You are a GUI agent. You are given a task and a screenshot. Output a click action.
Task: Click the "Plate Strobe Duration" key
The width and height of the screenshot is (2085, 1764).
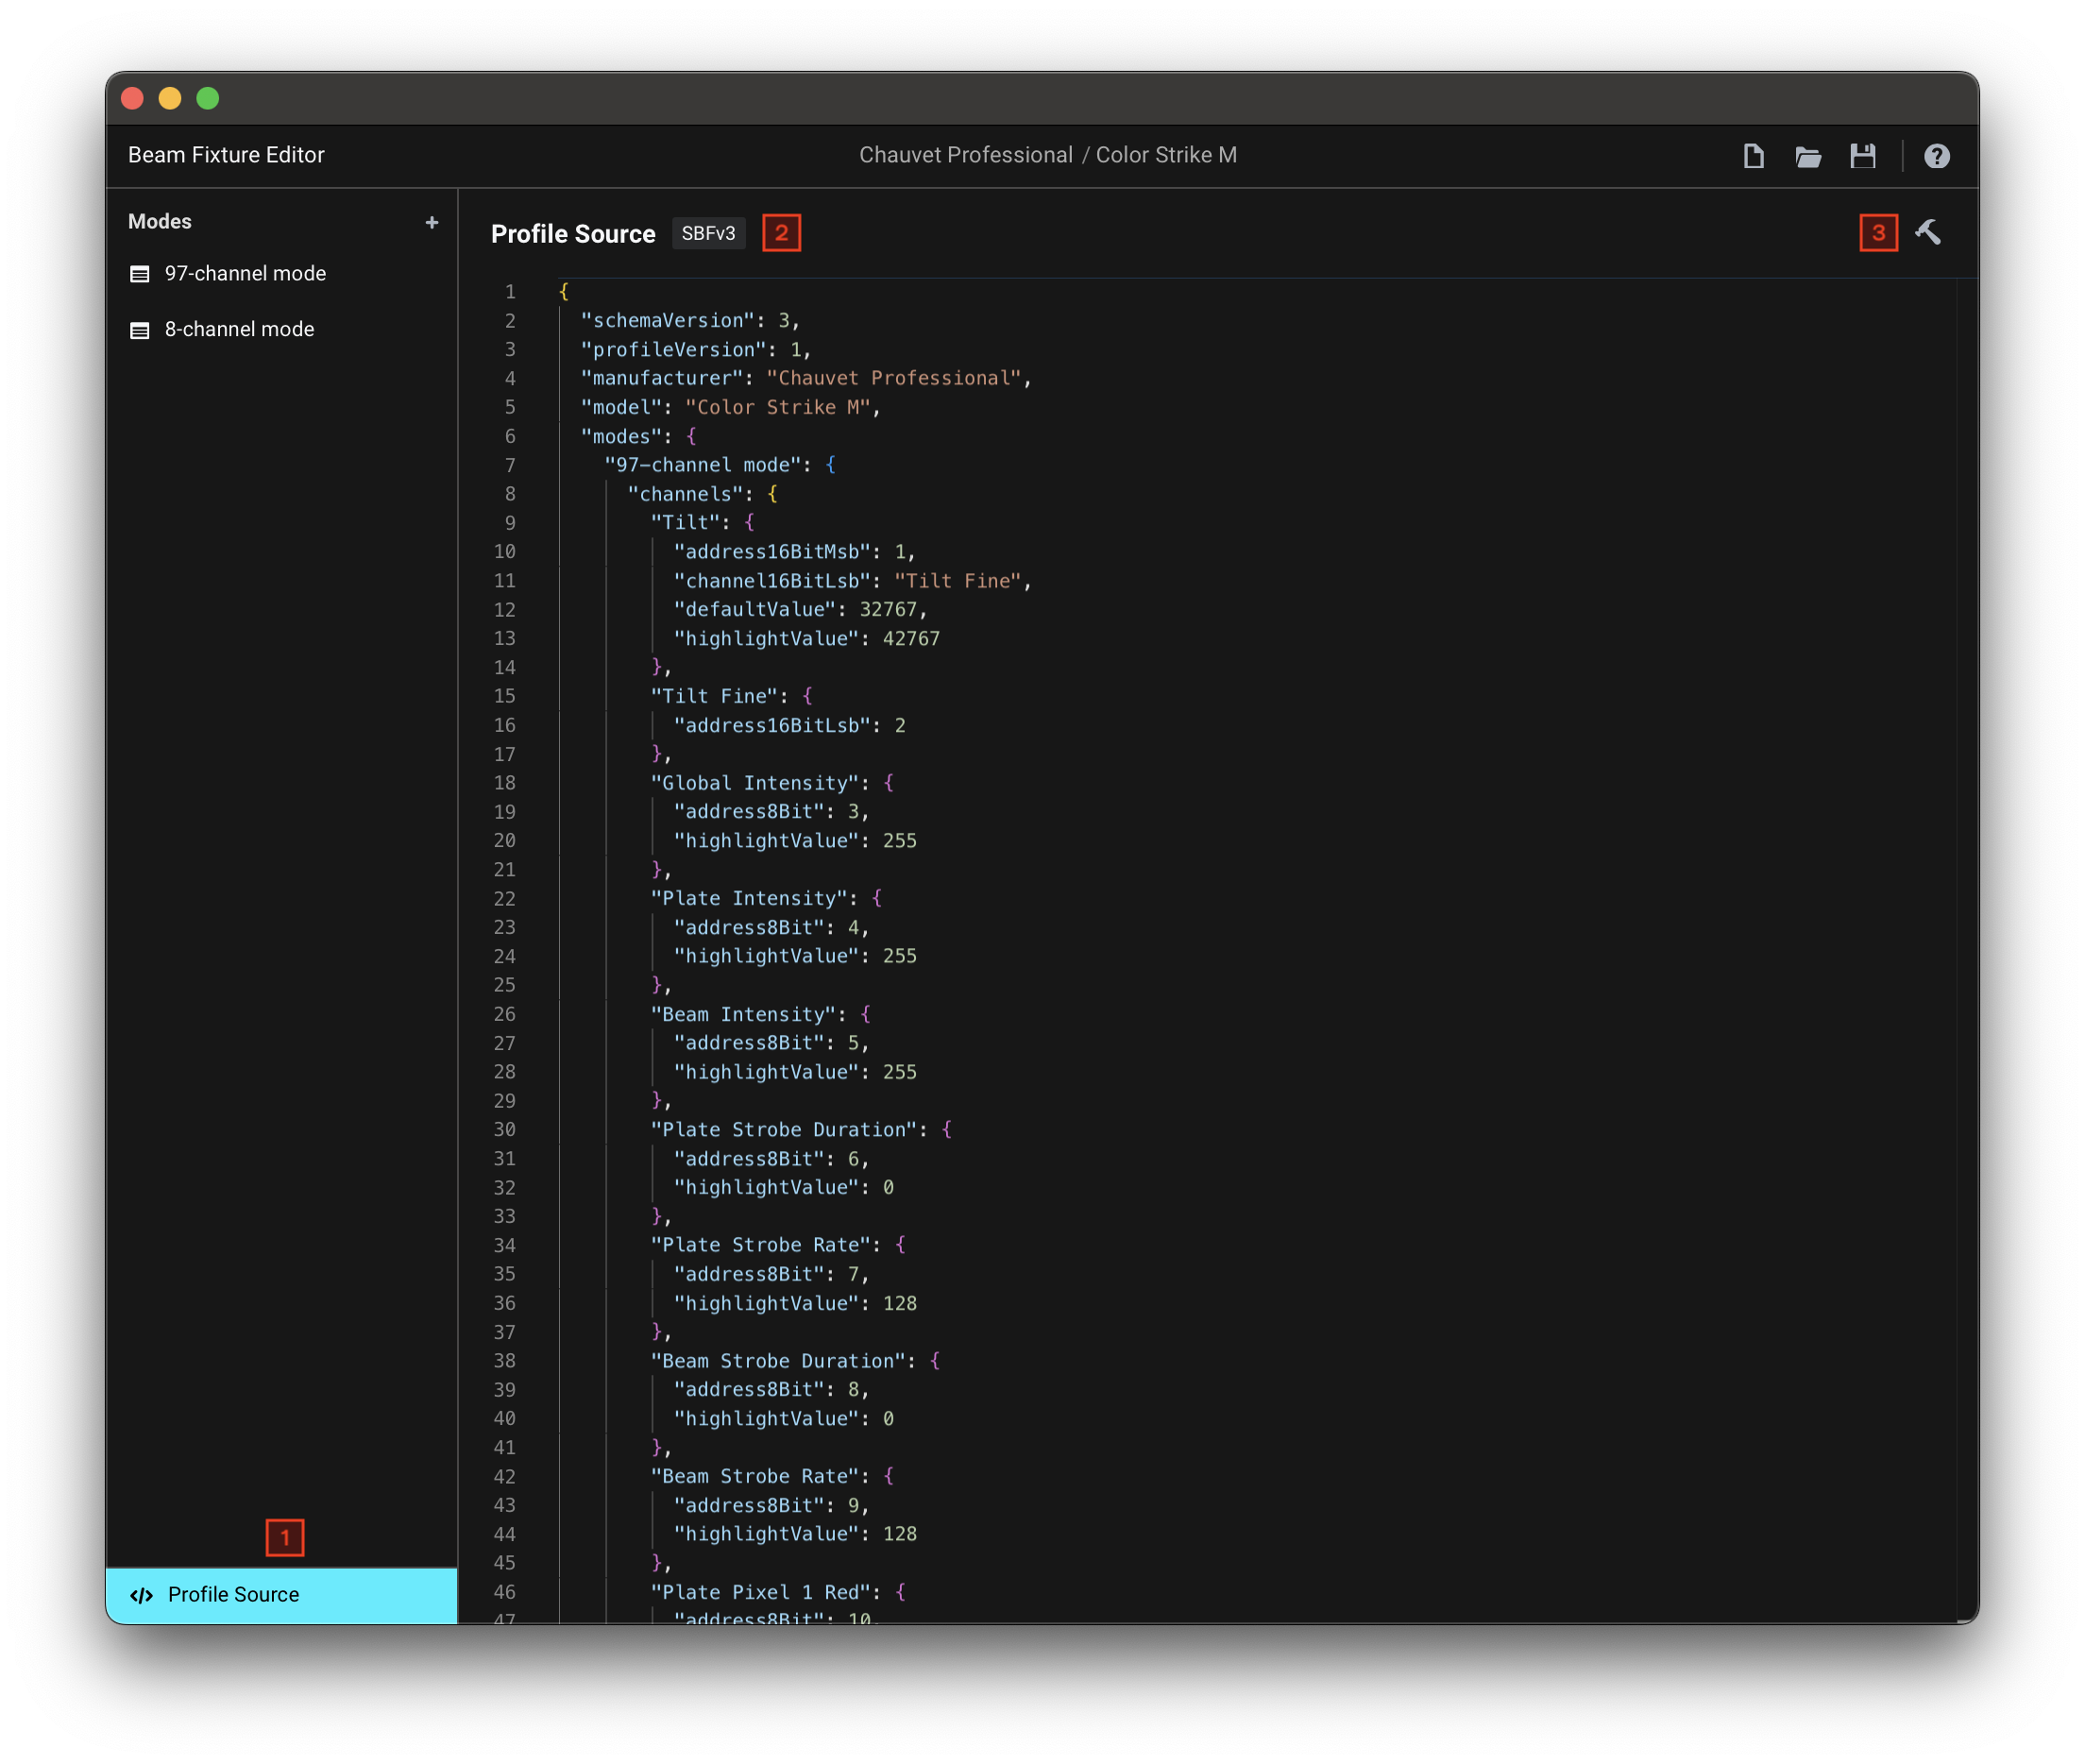(784, 1130)
